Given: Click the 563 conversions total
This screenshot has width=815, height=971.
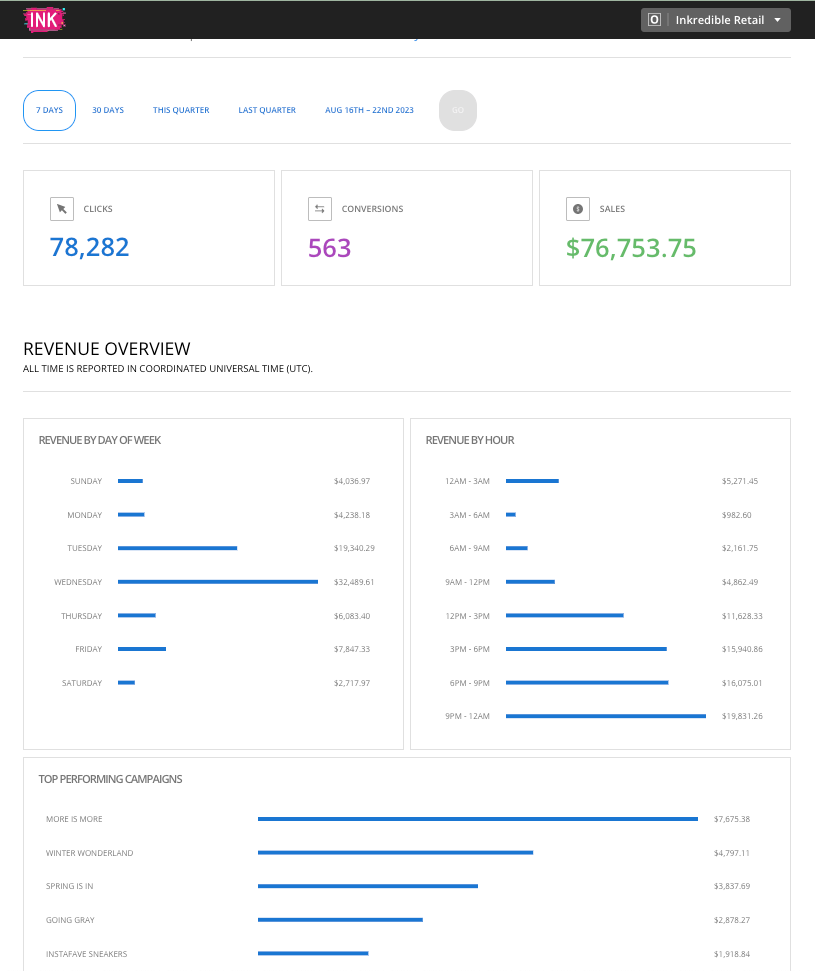Looking at the screenshot, I should [330, 248].
